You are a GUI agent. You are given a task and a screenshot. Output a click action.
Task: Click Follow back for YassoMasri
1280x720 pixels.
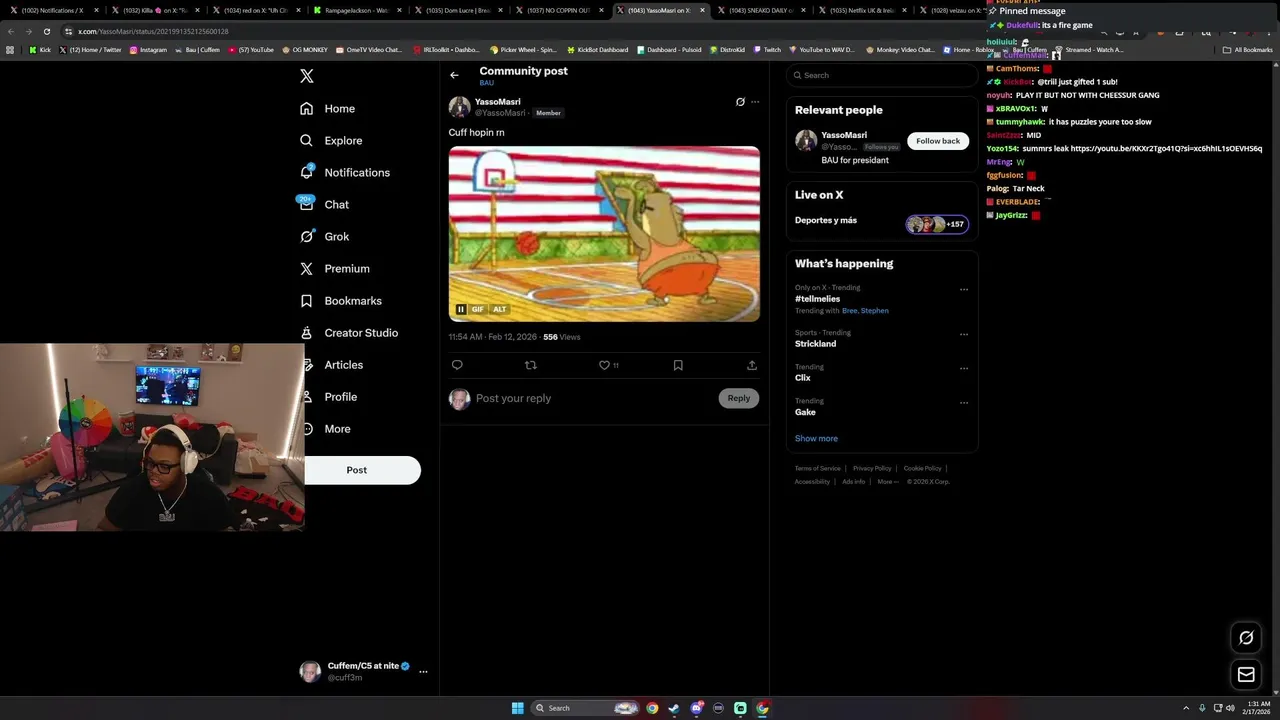coord(938,141)
